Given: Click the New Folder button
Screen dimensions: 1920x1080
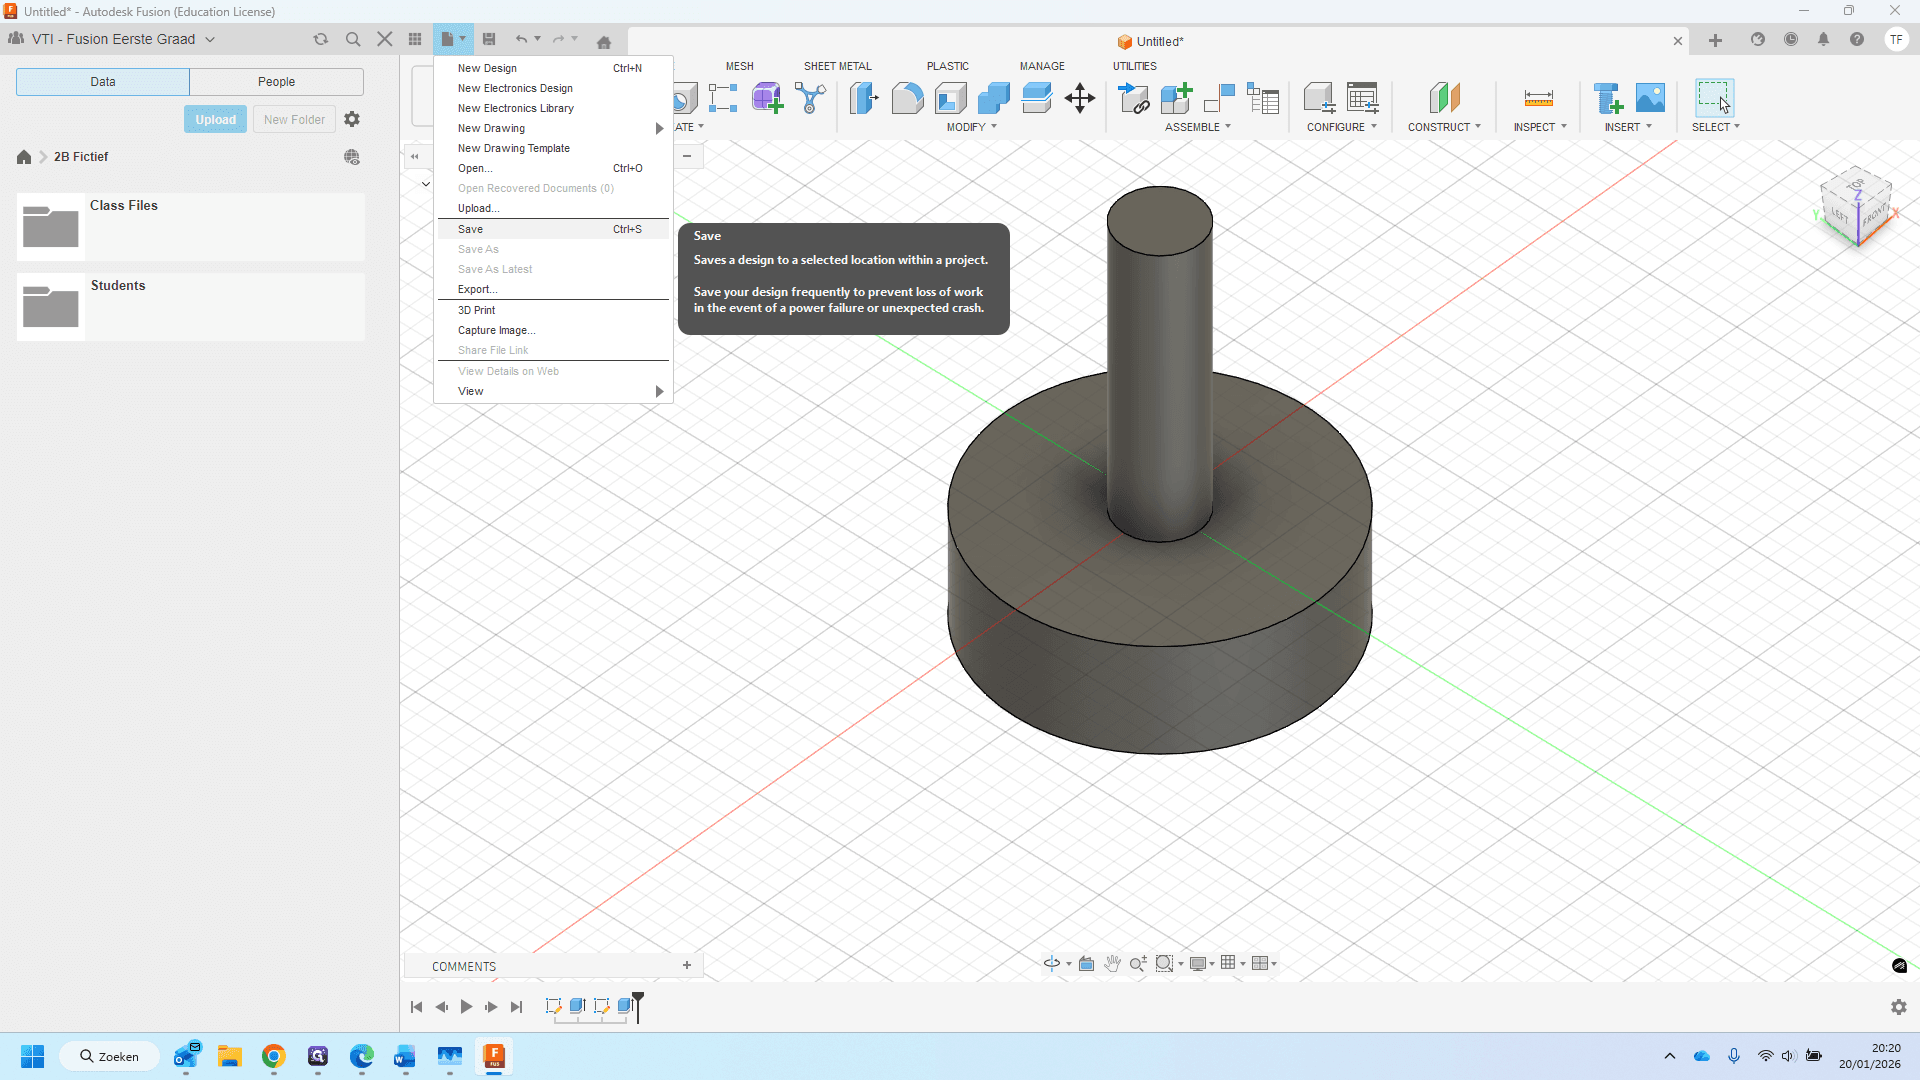Looking at the screenshot, I should click(x=294, y=119).
